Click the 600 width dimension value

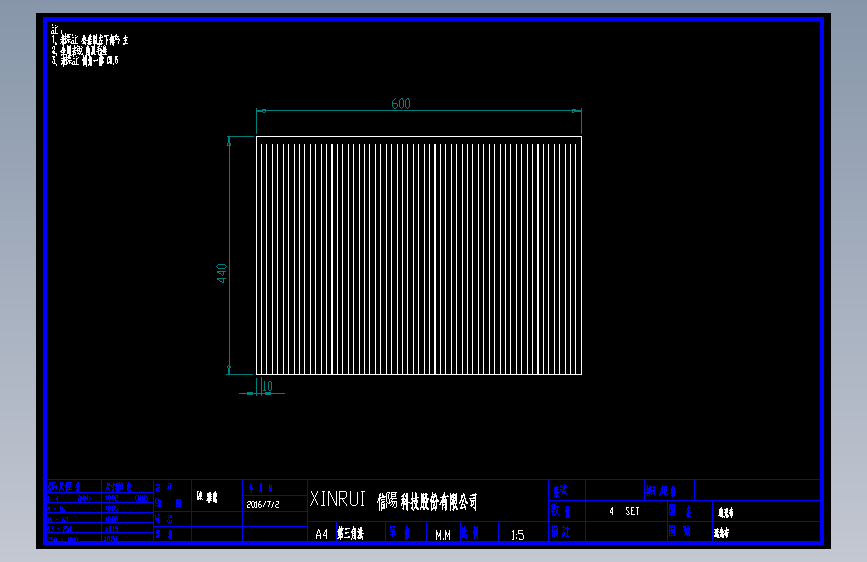[x=400, y=103]
